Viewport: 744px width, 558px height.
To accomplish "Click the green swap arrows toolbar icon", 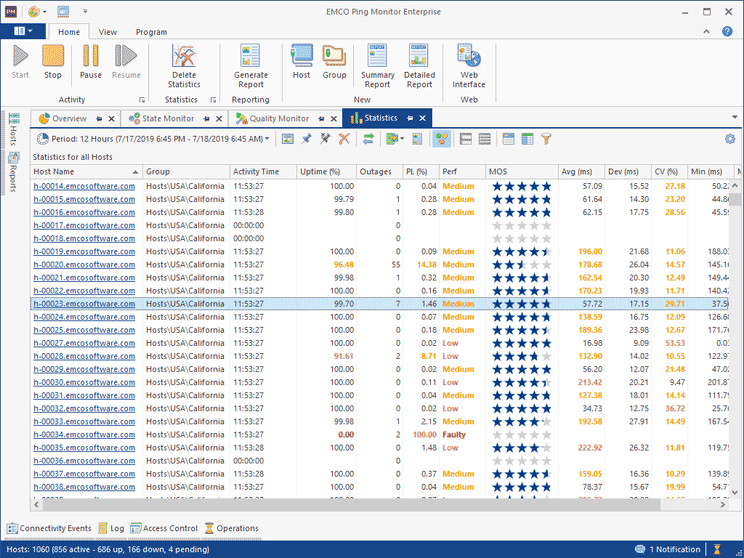I will point(368,139).
